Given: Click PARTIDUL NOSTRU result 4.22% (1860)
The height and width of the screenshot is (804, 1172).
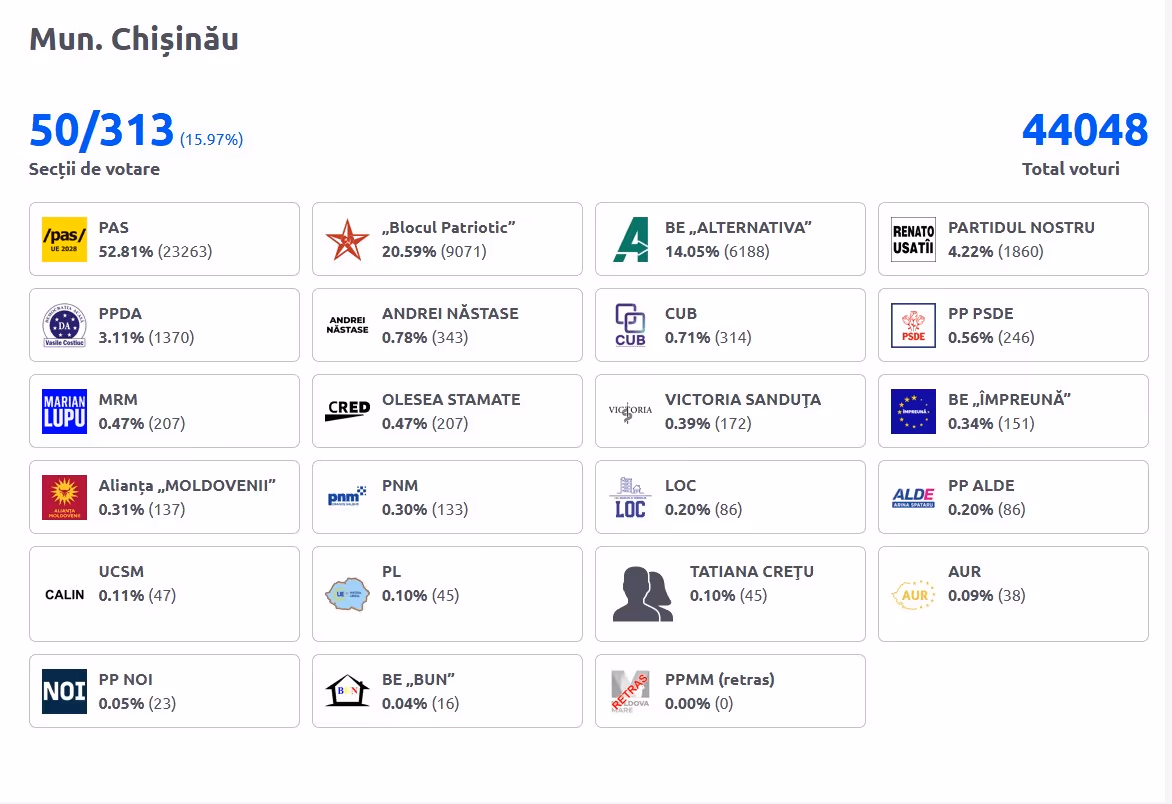Looking at the screenshot, I should pyautogui.click(x=996, y=252).
